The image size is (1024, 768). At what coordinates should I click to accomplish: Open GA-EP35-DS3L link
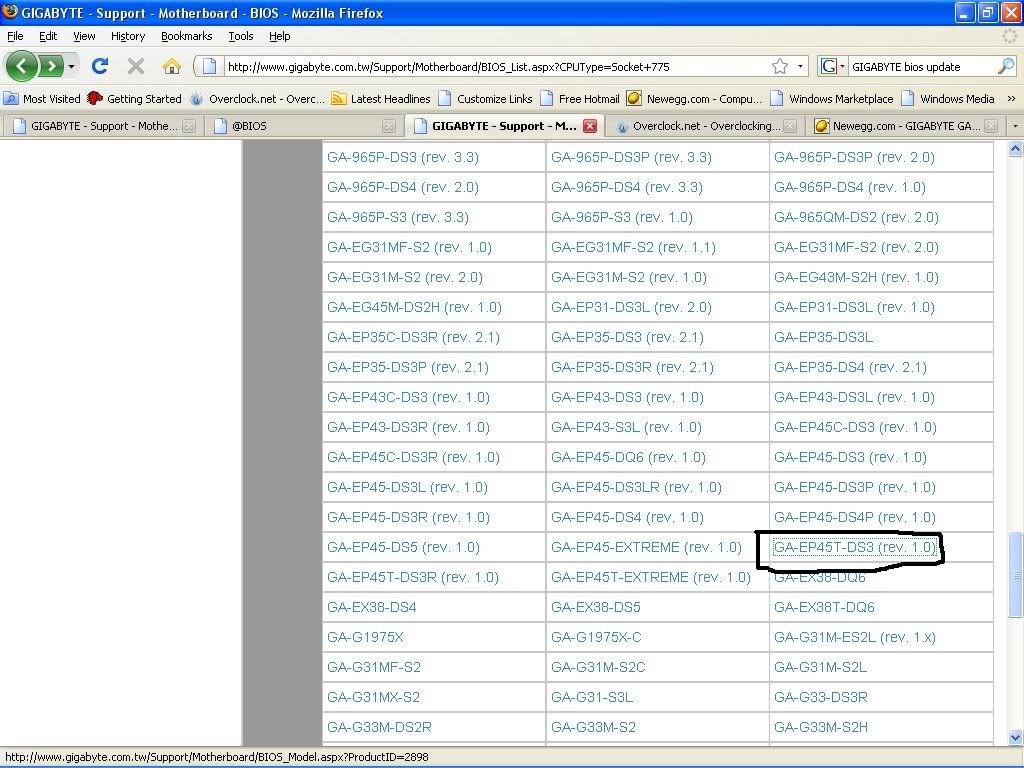click(823, 338)
